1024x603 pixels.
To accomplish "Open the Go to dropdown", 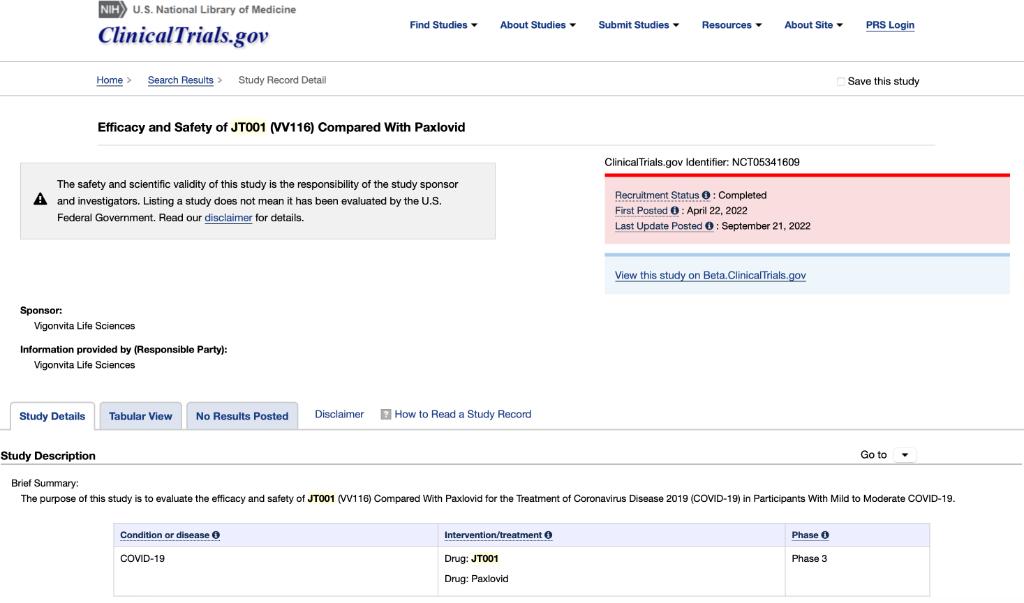I will point(904,455).
